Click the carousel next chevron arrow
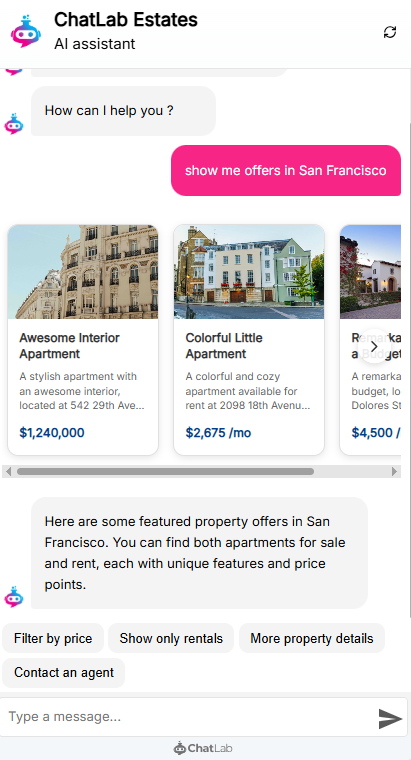 pos(374,346)
